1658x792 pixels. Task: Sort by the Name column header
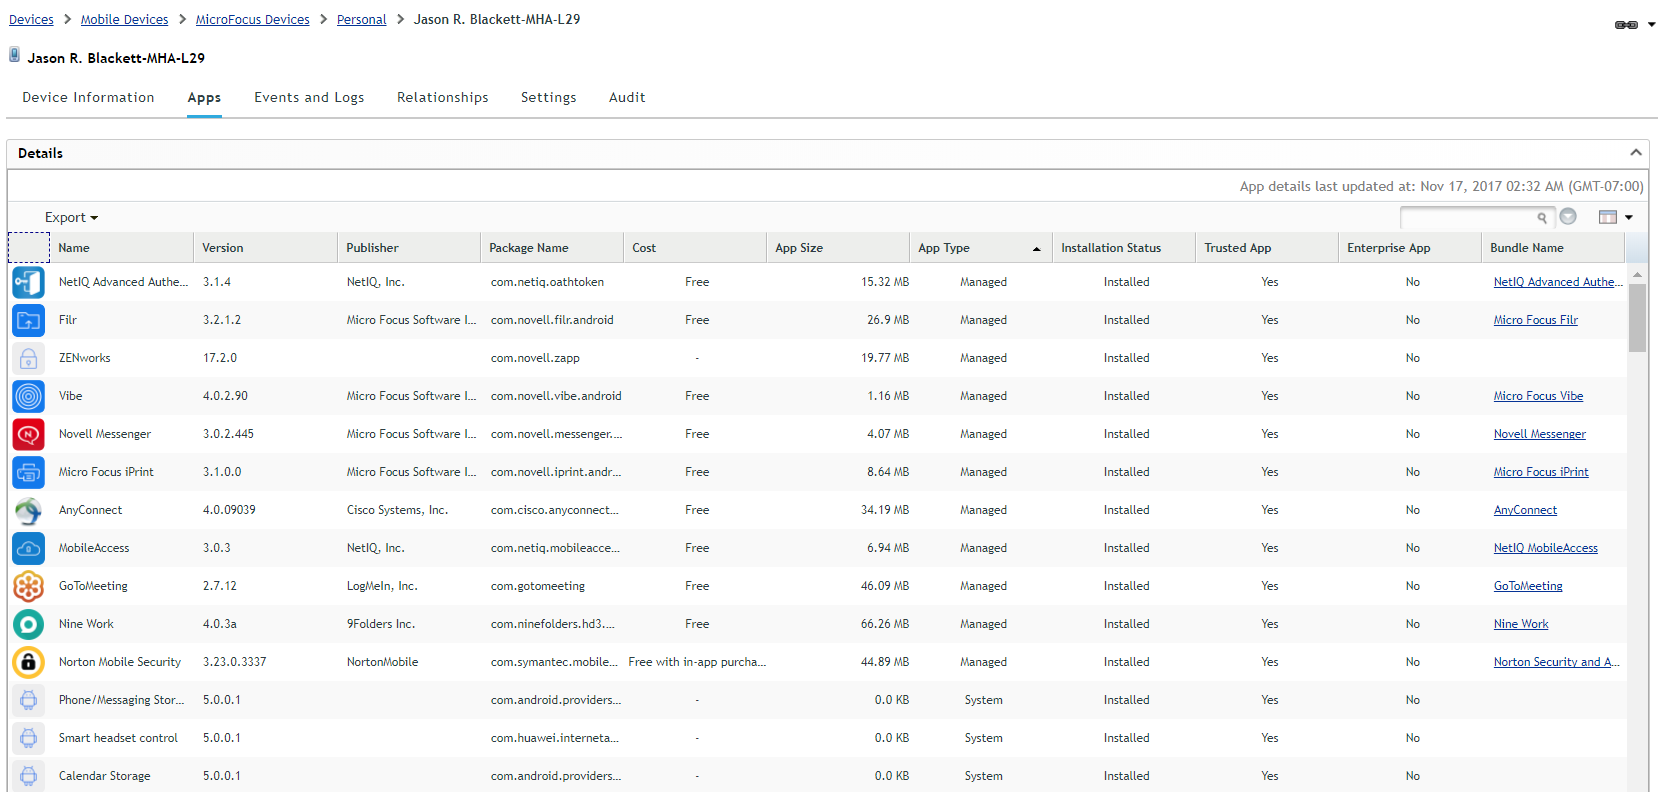122,248
